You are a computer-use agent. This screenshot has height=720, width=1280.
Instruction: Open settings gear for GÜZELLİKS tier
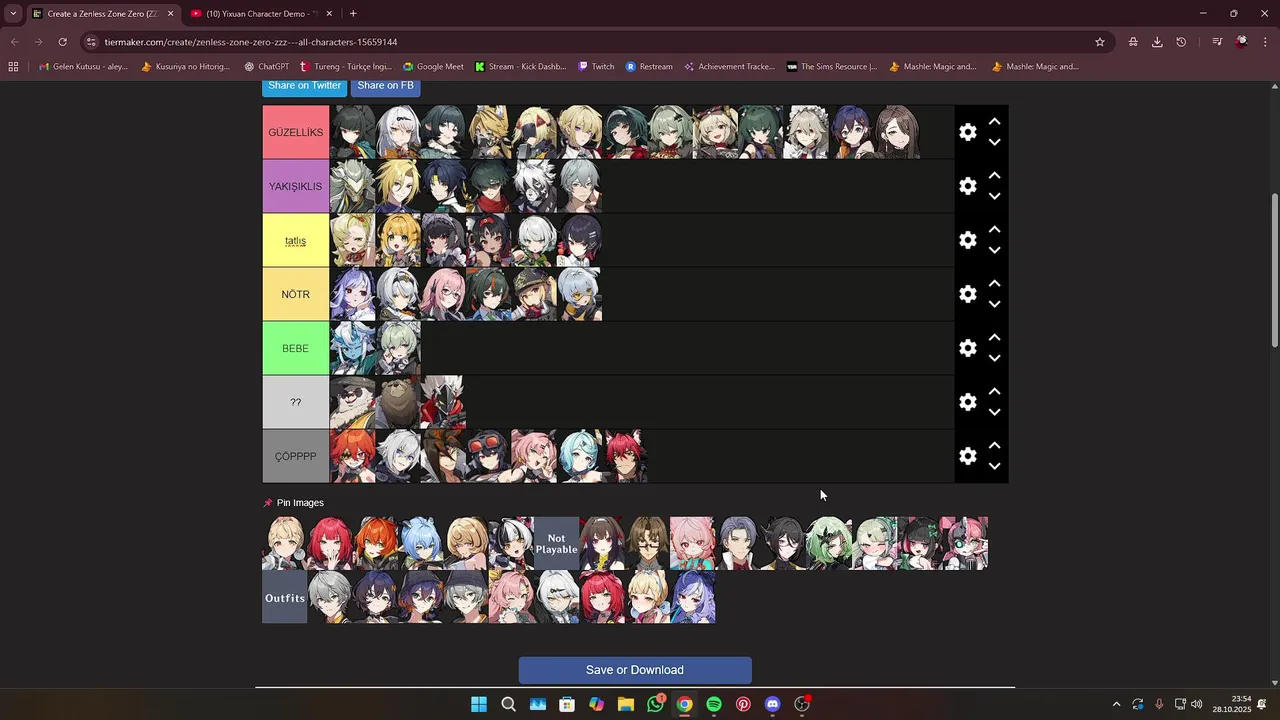click(967, 132)
